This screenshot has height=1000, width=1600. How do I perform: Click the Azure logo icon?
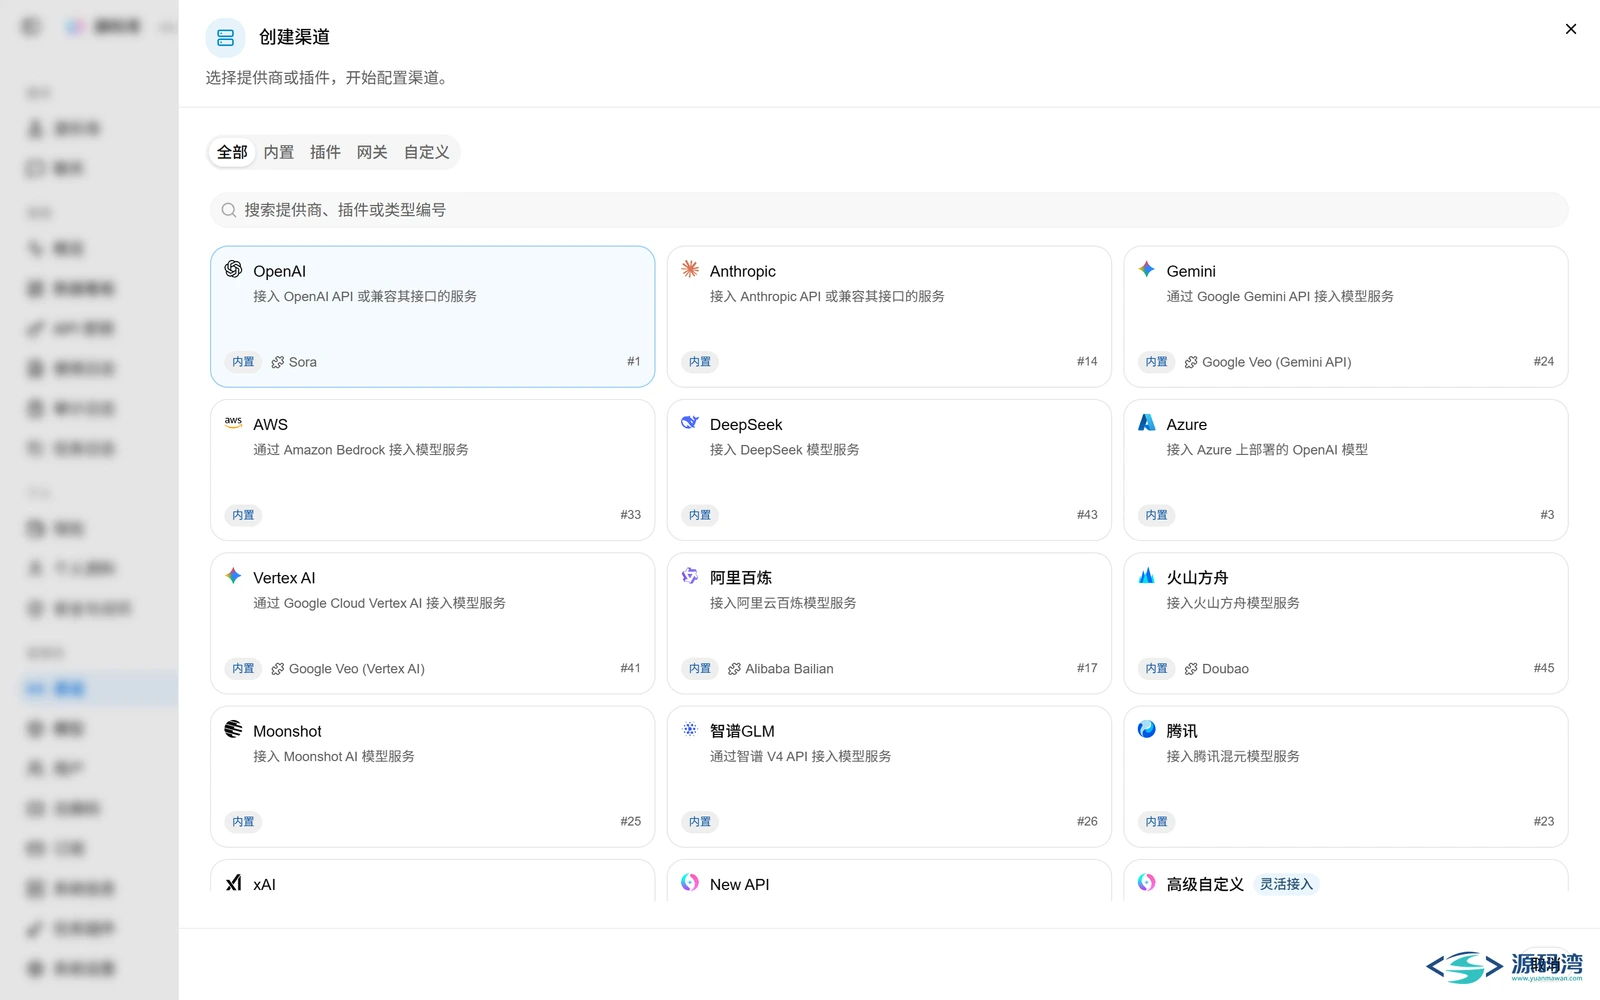click(1147, 422)
